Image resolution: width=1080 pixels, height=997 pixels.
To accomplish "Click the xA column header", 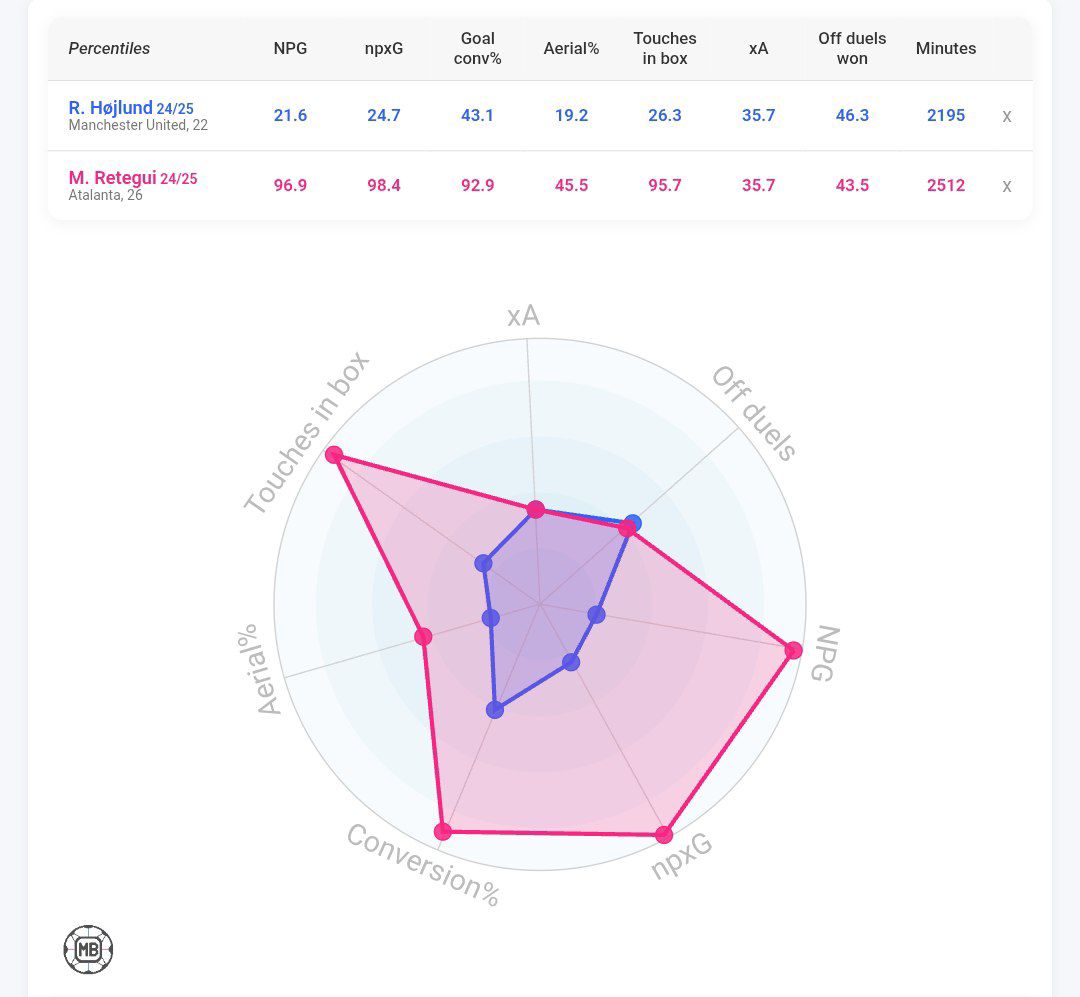I will click(758, 48).
